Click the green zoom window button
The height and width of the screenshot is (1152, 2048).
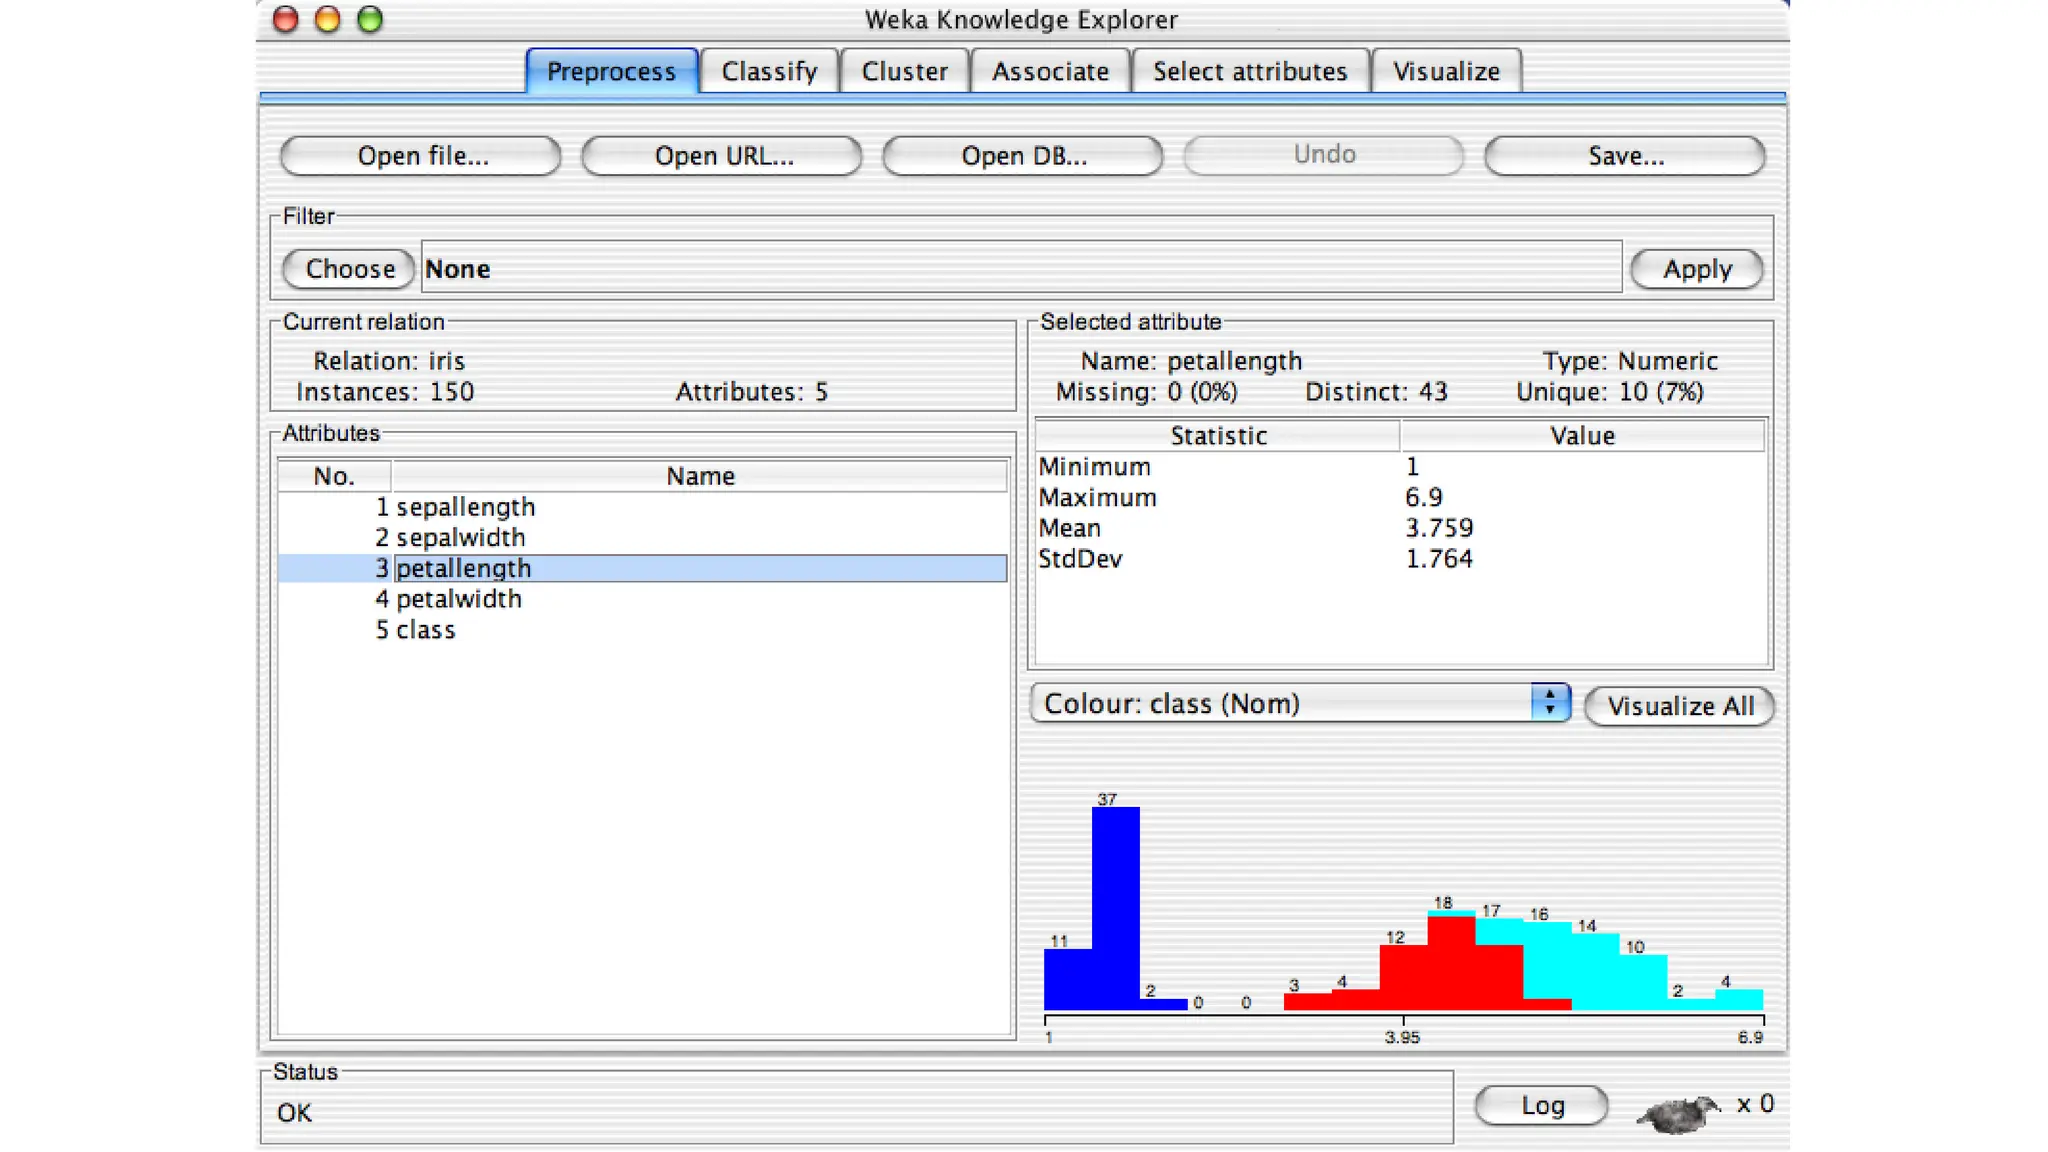370,19
